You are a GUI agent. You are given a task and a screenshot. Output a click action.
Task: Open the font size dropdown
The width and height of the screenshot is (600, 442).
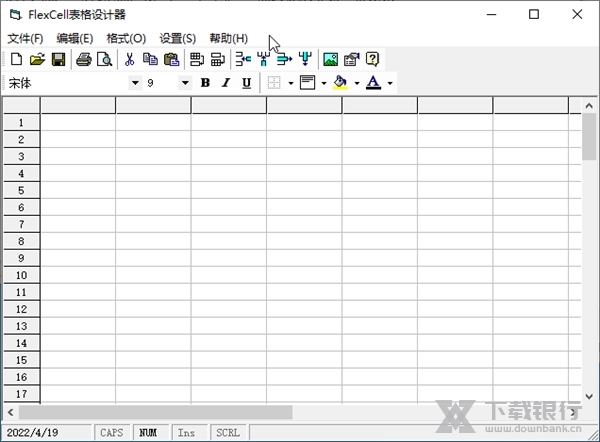[185, 83]
